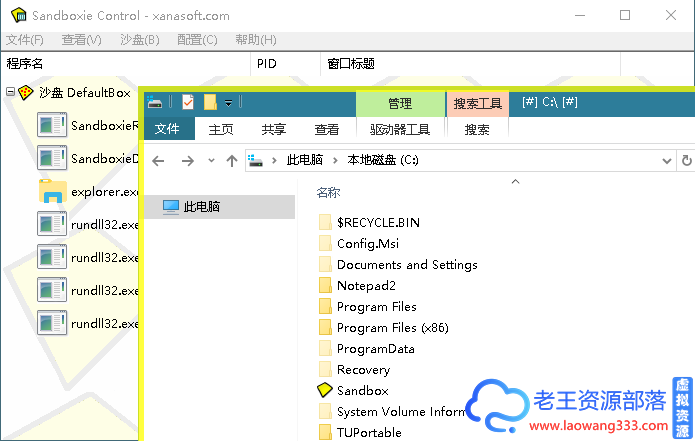Select the explorer.exe process icon
Screen dimensions: 695x441
[52, 191]
